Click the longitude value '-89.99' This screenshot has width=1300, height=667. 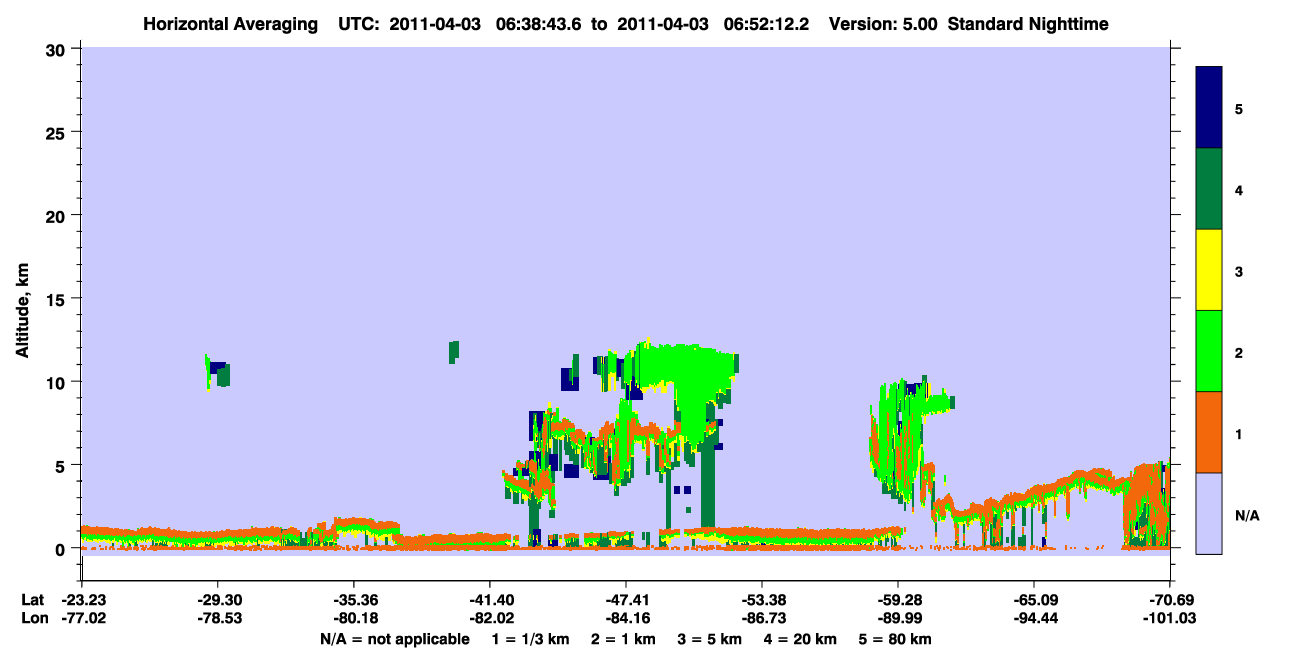coord(898,619)
